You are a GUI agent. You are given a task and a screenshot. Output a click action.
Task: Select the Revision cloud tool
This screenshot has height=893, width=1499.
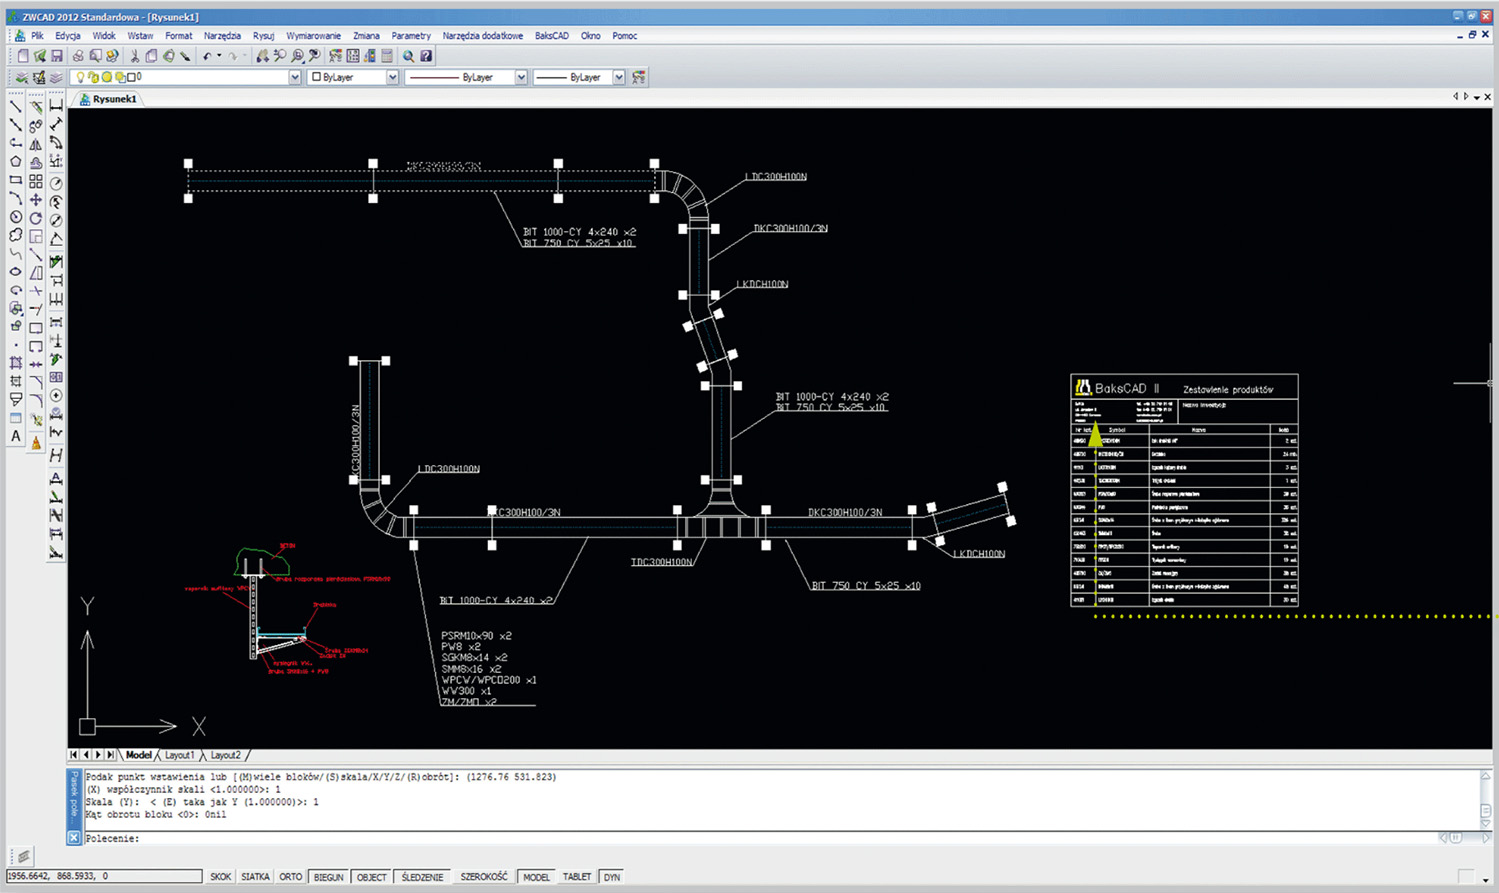click(16, 236)
